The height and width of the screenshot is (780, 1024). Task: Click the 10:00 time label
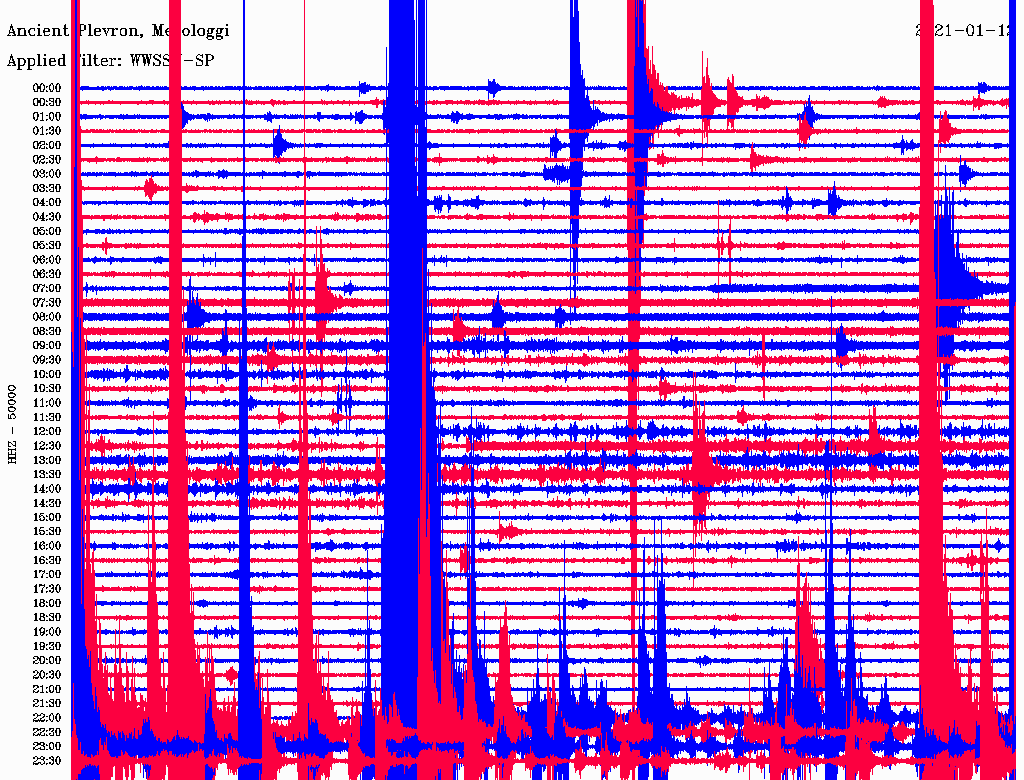(47, 374)
